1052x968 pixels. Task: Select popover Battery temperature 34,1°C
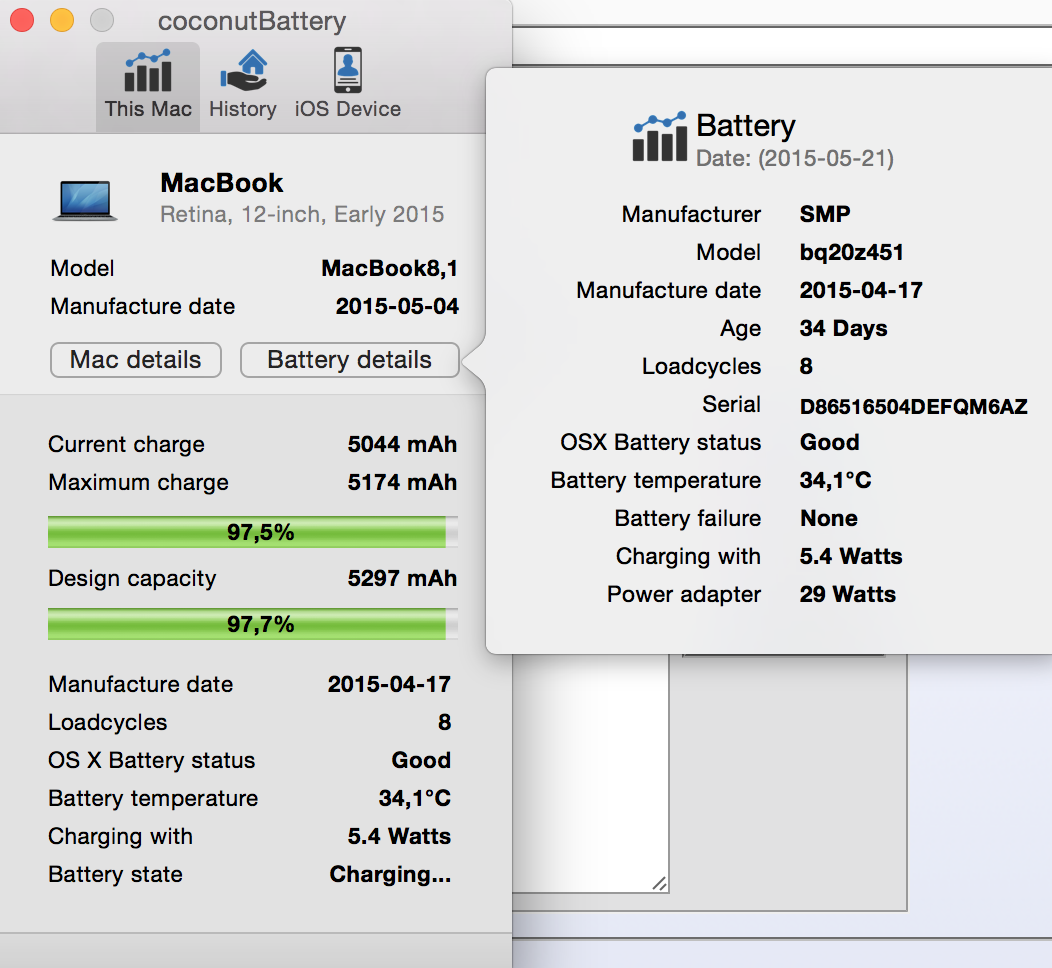point(835,480)
